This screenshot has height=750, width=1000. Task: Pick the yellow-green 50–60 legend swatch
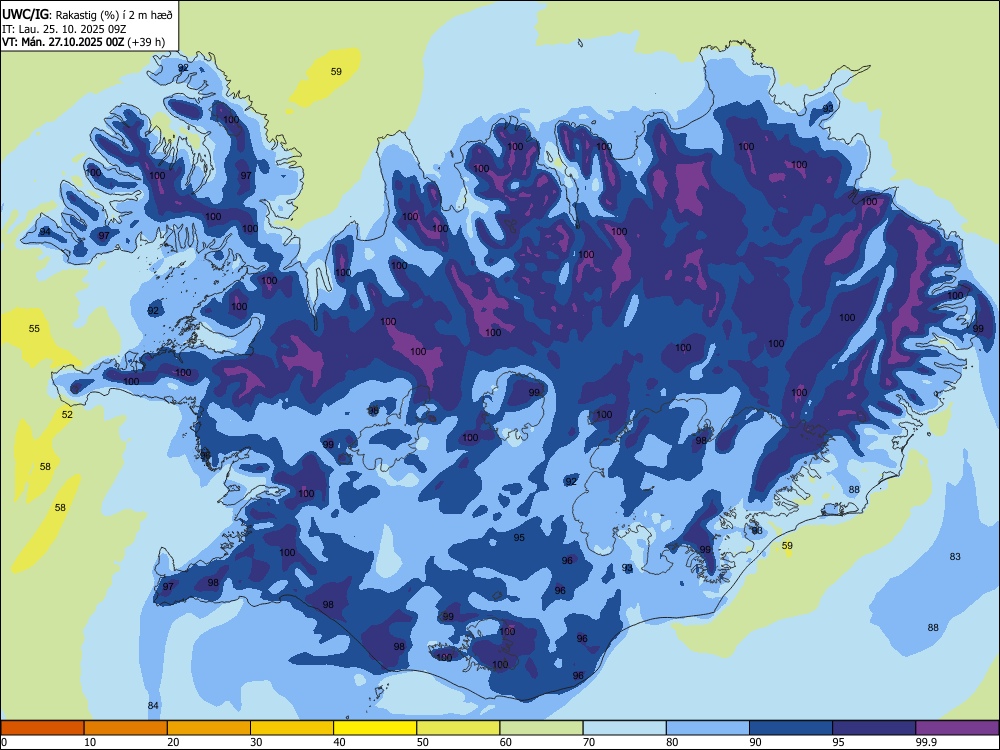coord(459,728)
